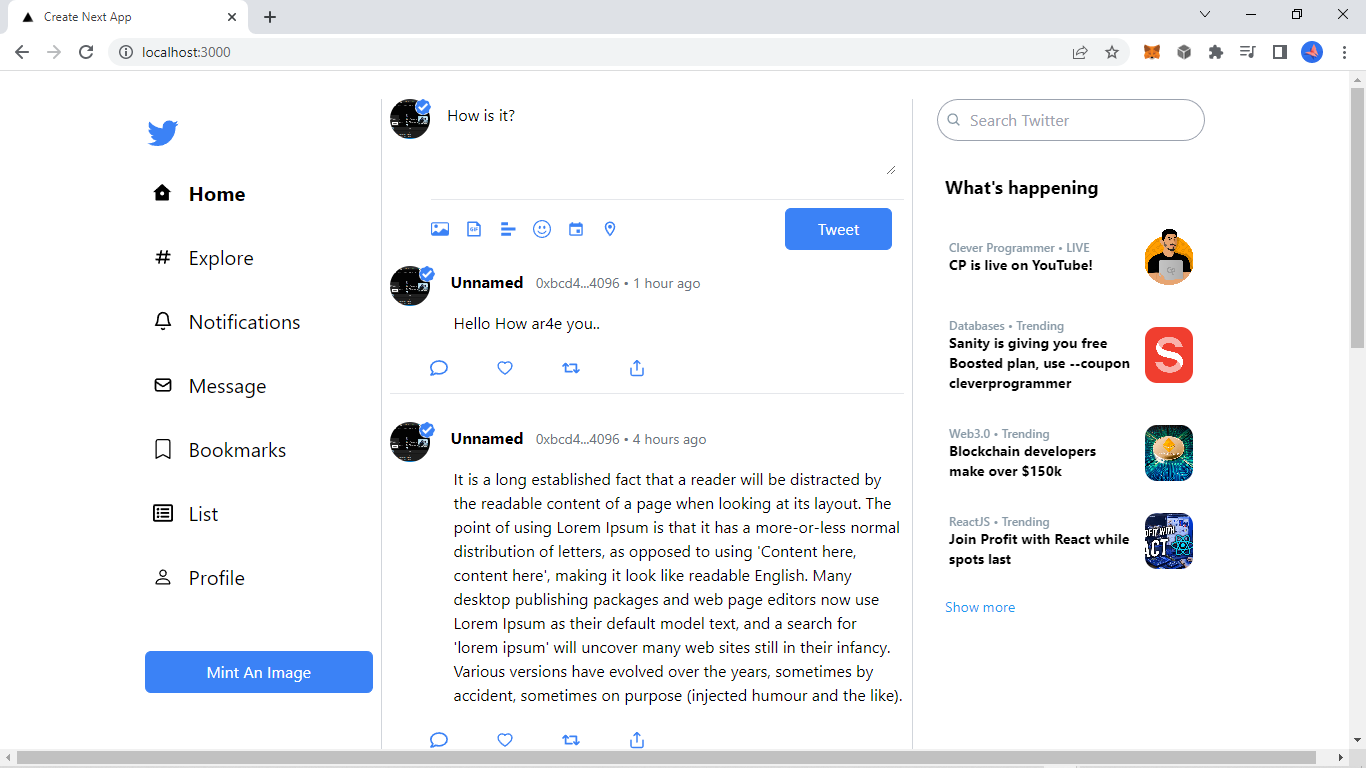Retweet the Lorem Ipsum tweet
This screenshot has height=768, width=1366.
pyautogui.click(x=571, y=740)
